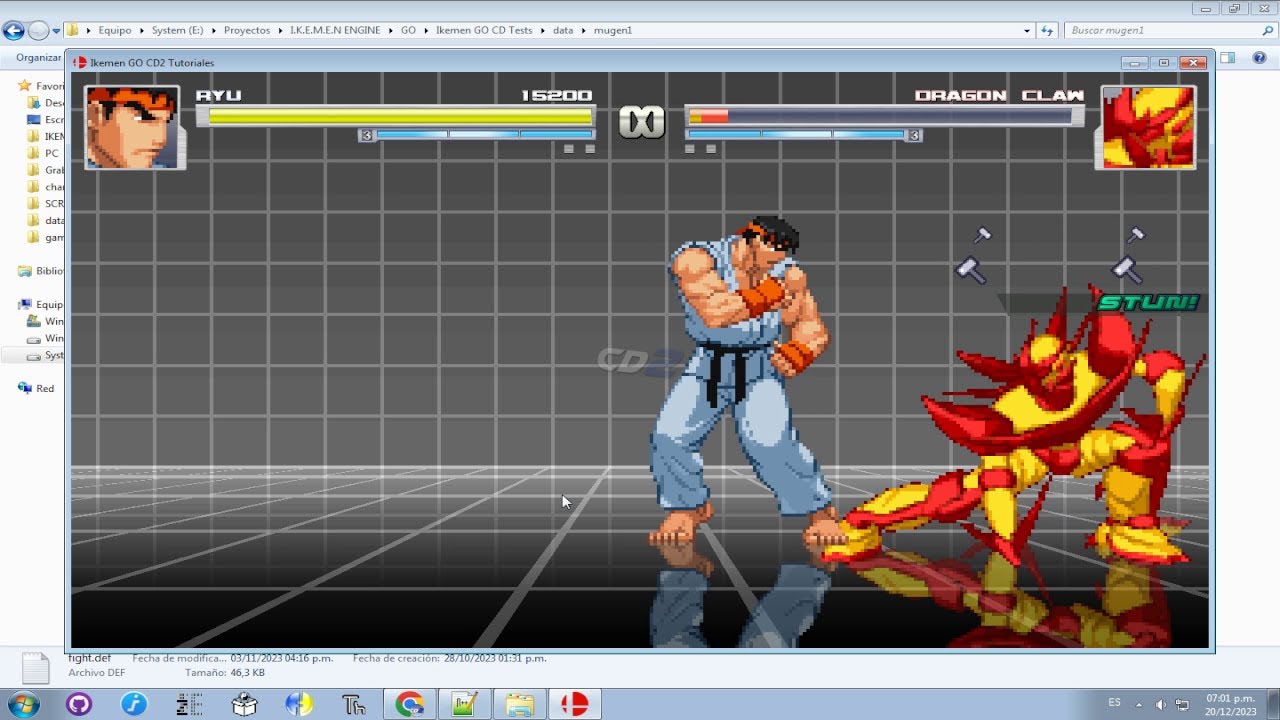Navigate to System (E:) in the breadcrumb
The image size is (1280, 720).
(177, 30)
